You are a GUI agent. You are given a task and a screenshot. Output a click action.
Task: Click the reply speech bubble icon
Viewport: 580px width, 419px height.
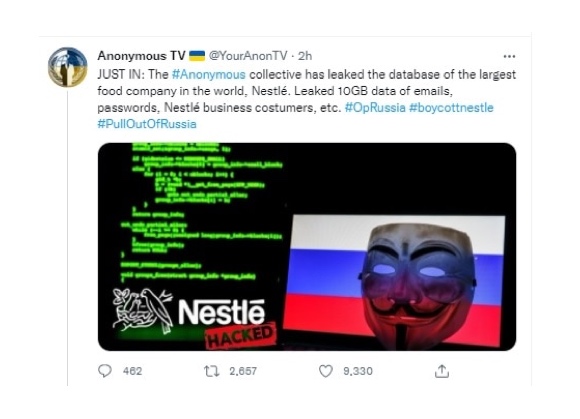point(105,371)
